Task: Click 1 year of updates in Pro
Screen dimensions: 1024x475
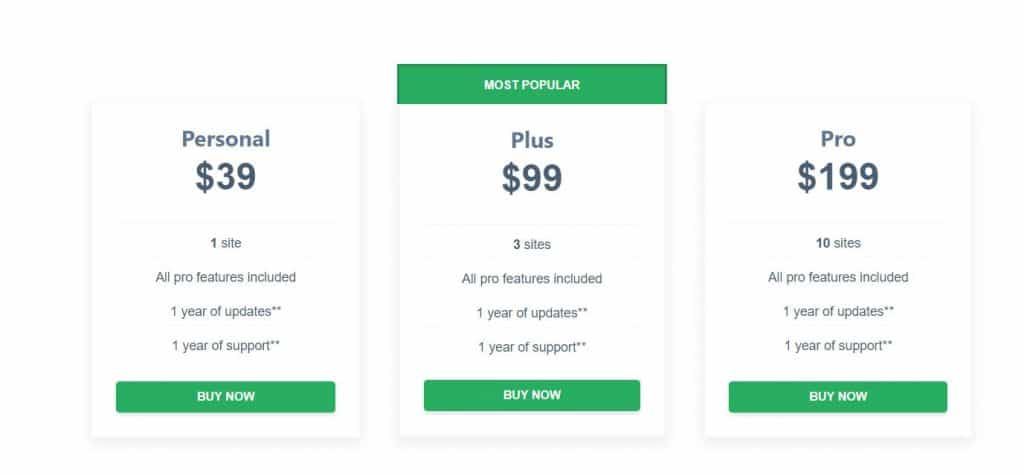Action: (x=838, y=312)
